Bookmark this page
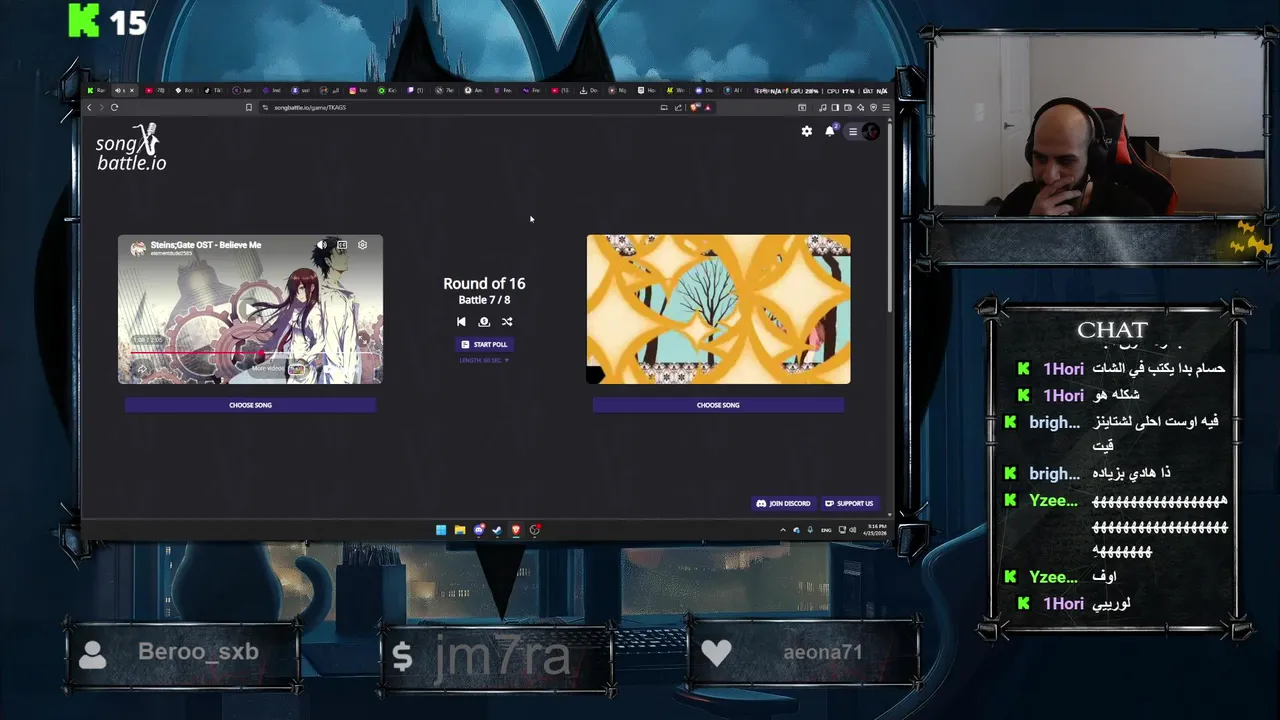This screenshot has height=720, width=1280. click(x=249, y=107)
